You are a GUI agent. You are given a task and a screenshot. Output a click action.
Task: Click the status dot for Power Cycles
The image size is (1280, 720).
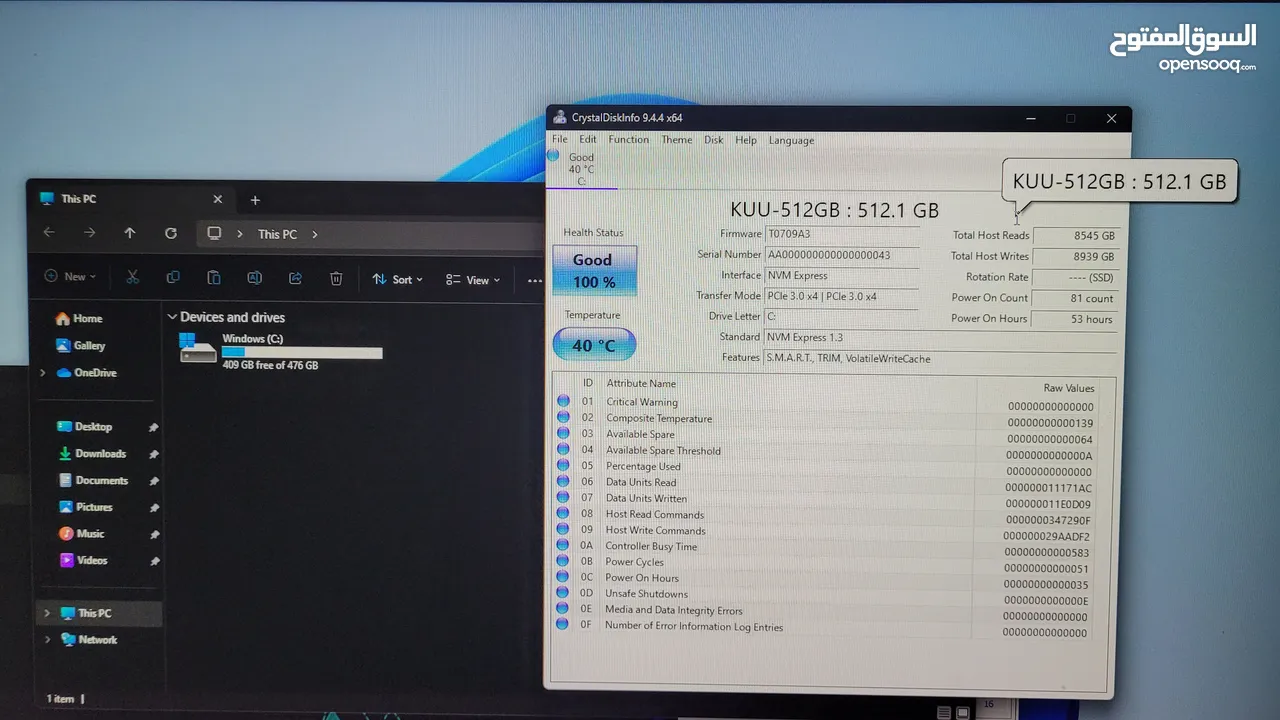[563, 561]
